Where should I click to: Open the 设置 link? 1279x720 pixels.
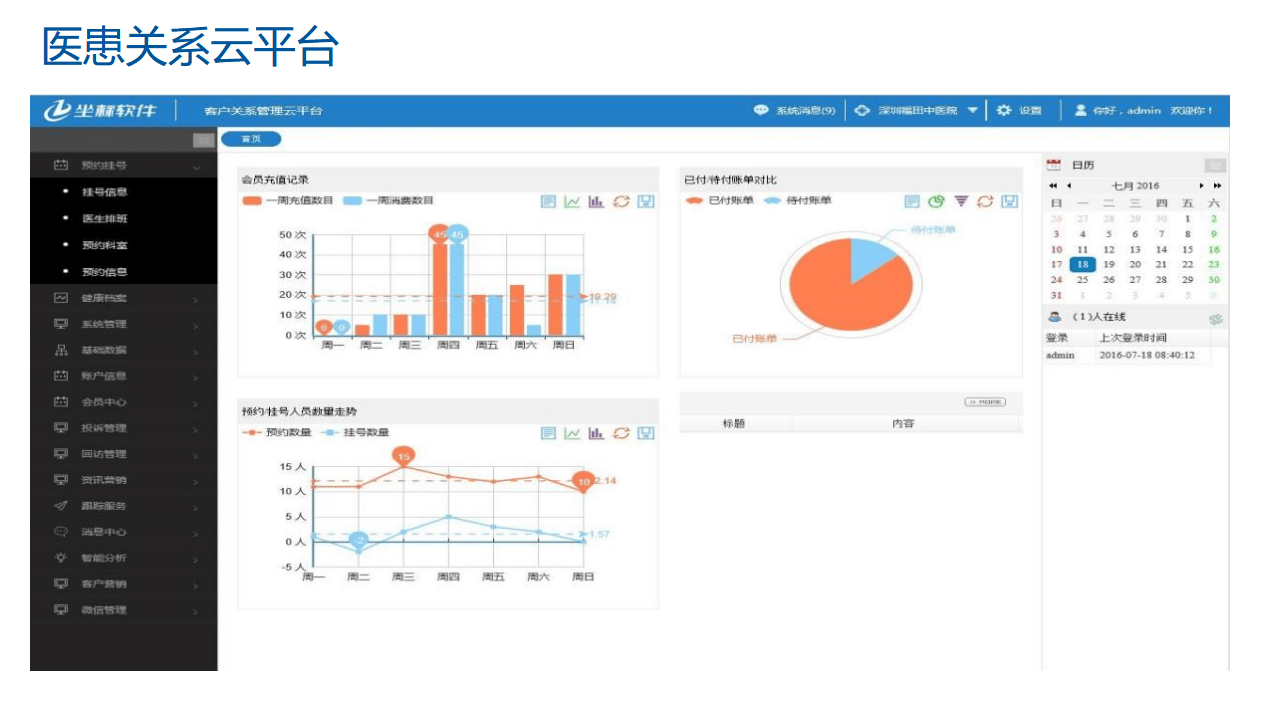(x=1030, y=110)
